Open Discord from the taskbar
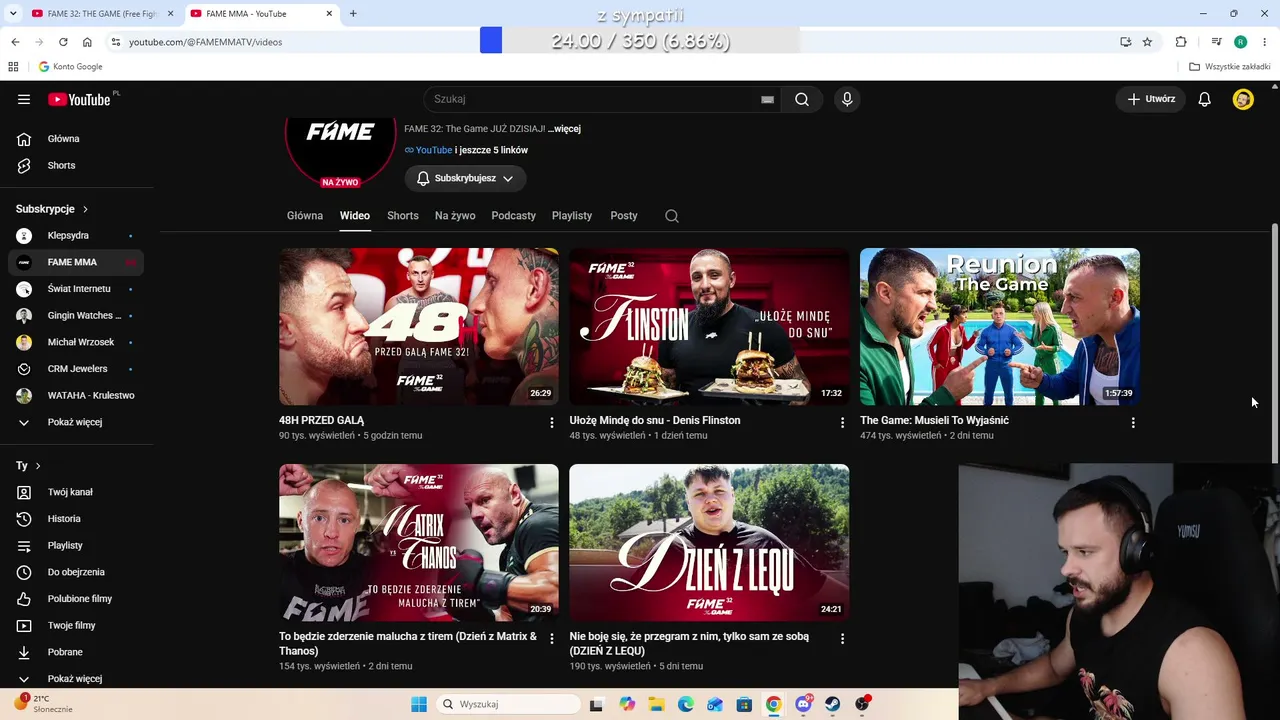Viewport: 1280px width, 720px height. click(803, 704)
